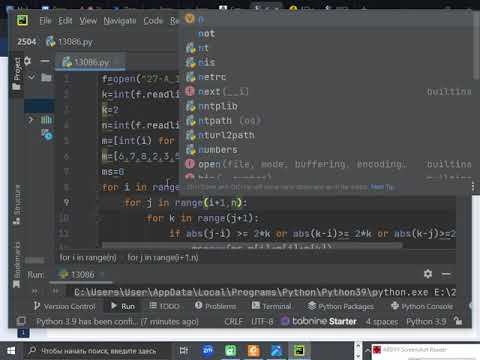Click 'Python 3.9 has been confi...' status message

click(117, 322)
